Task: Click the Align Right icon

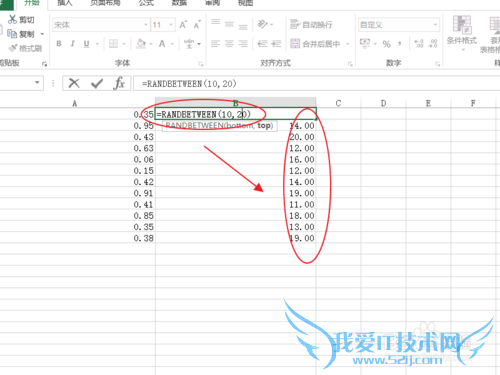Action: tap(243, 44)
